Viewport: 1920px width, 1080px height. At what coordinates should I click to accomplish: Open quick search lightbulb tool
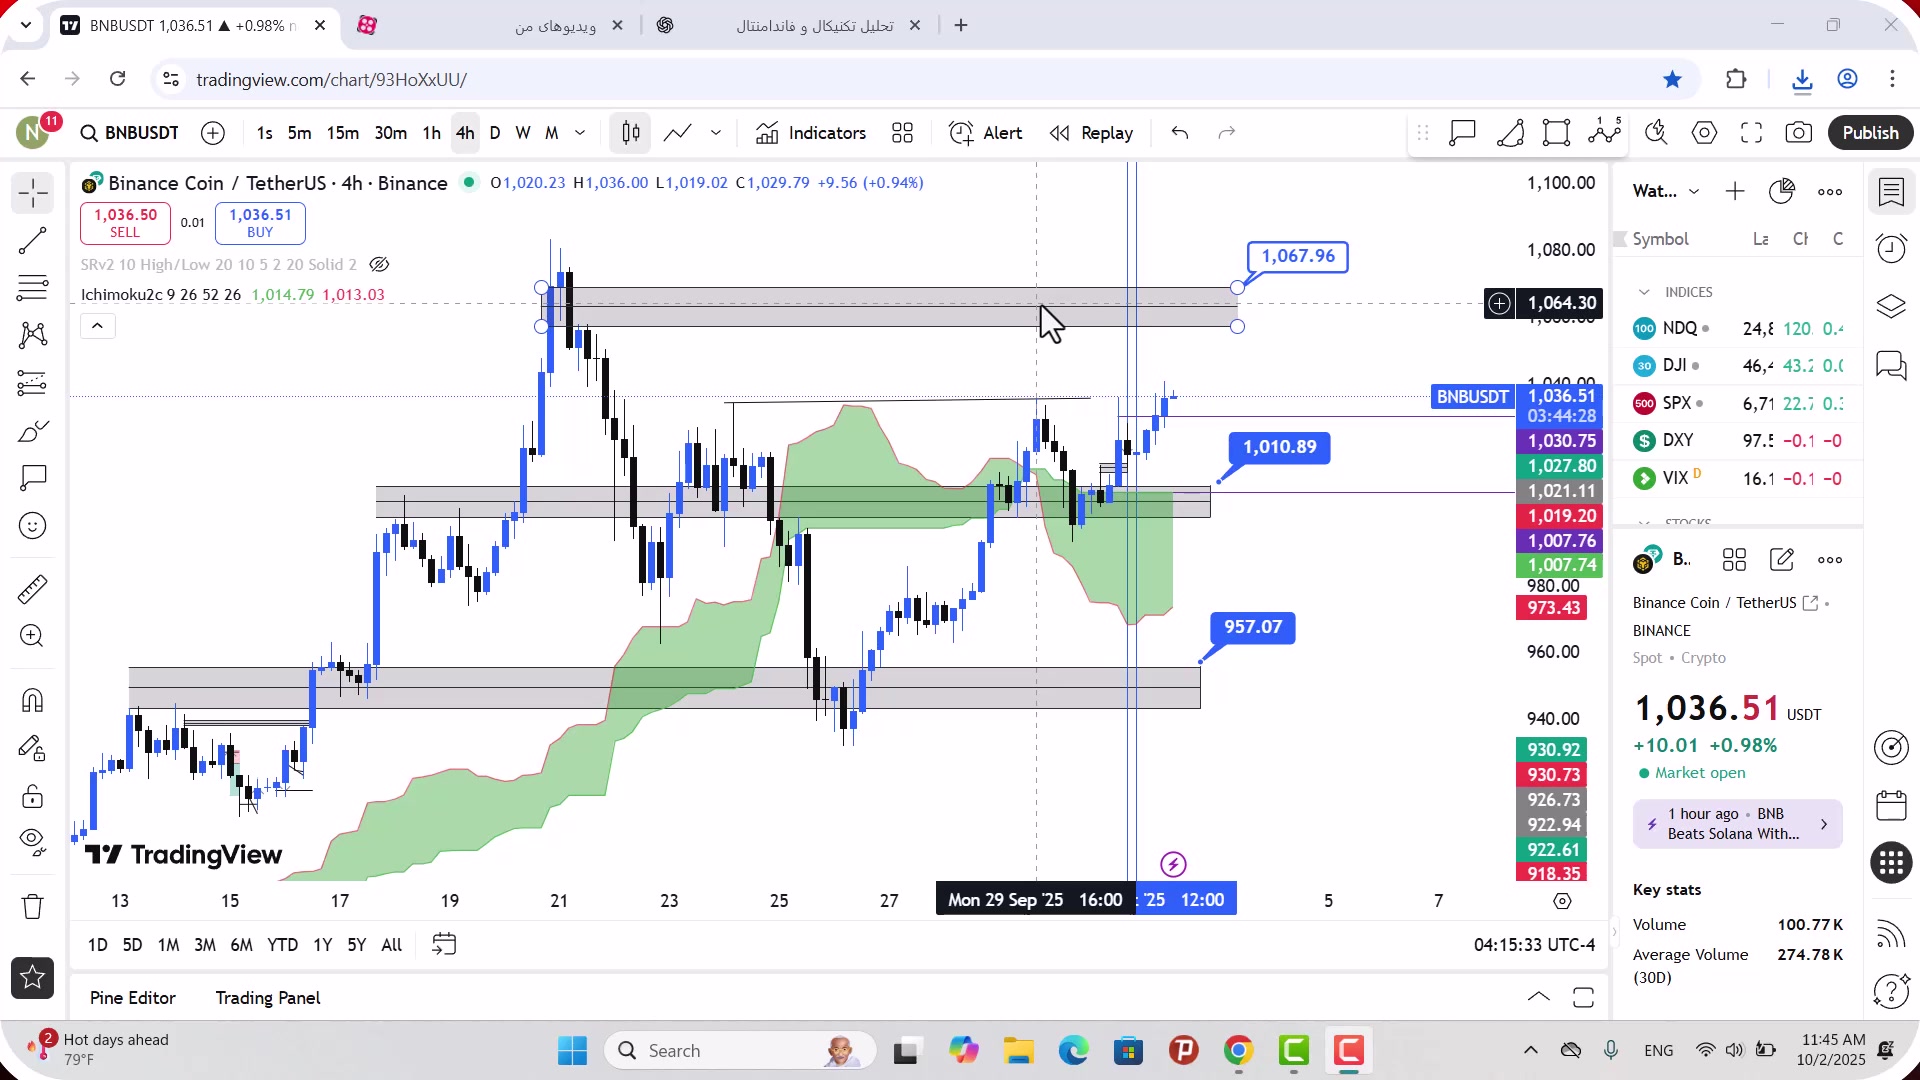pos(1656,133)
